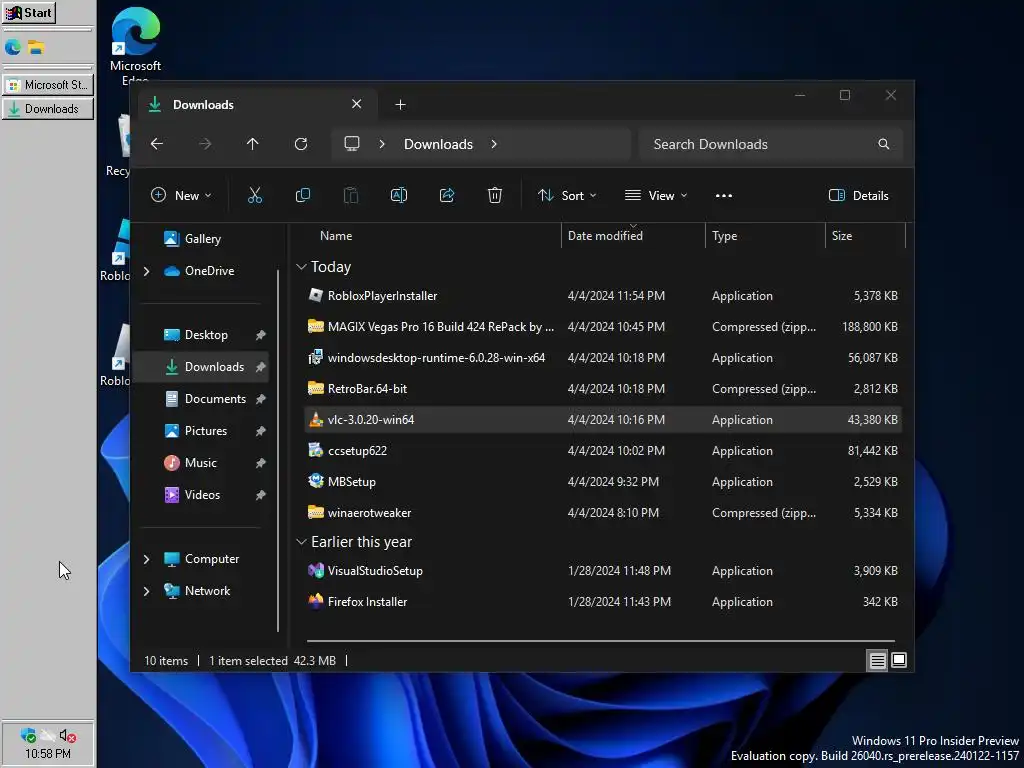Select the MBSetup file icon

[x=315, y=481]
